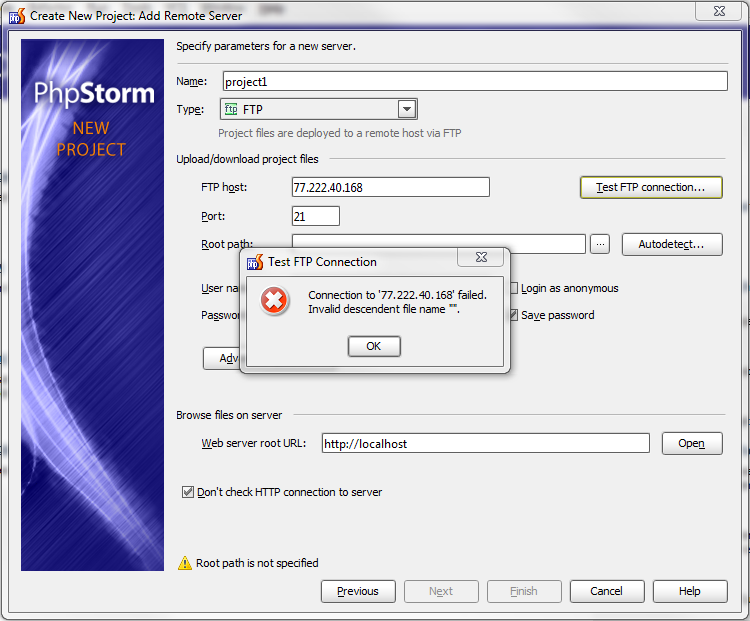
Task: Click the Cancel button
Action: point(607,591)
